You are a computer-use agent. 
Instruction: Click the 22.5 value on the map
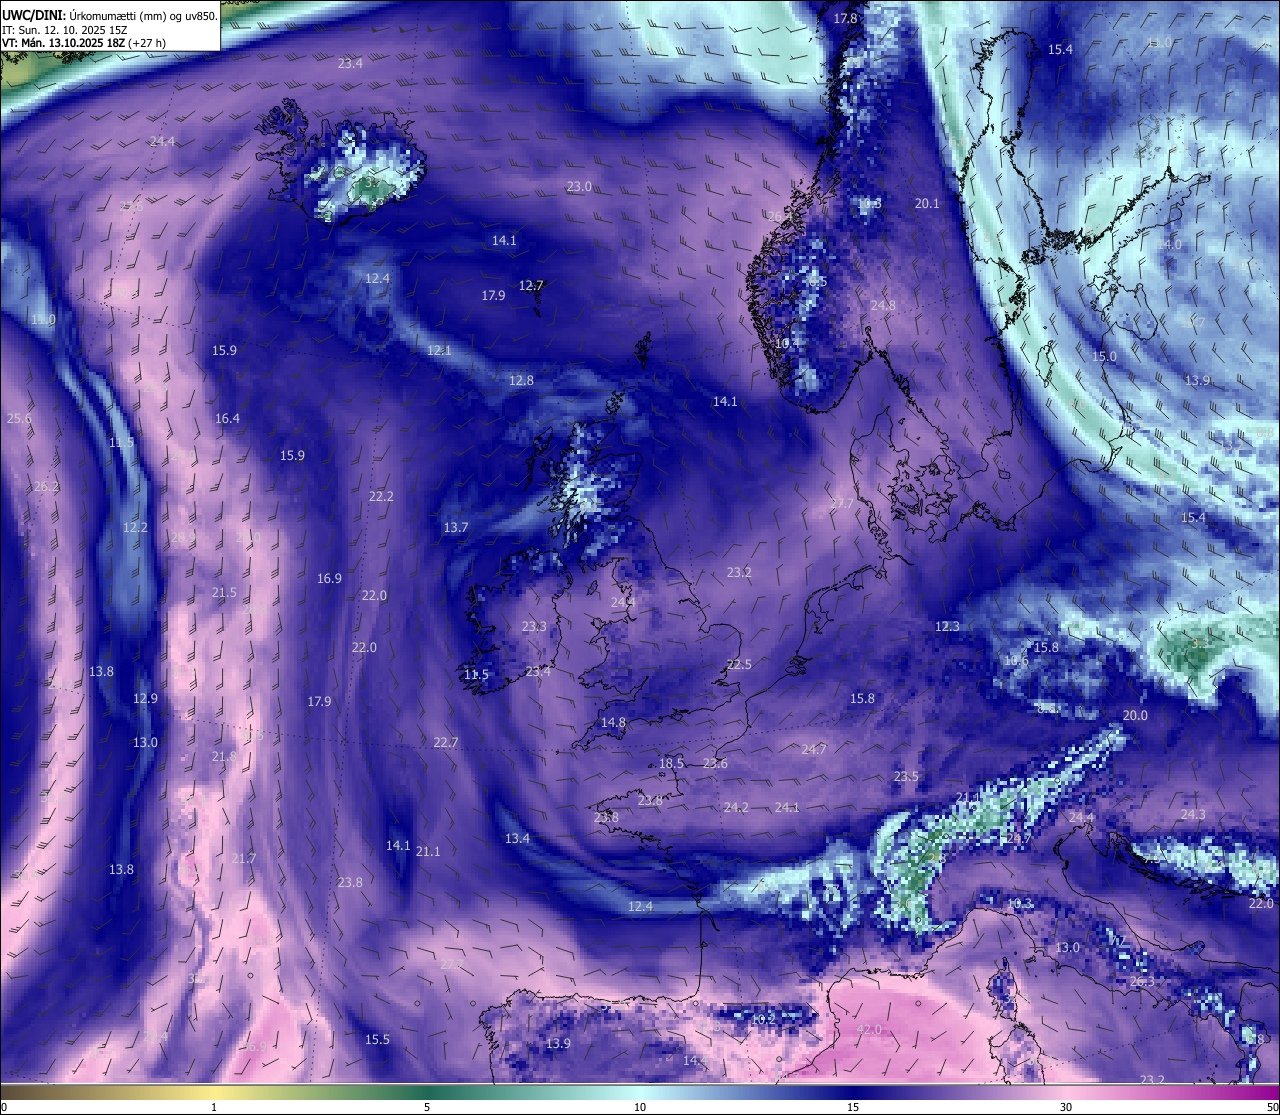click(739, 665)
